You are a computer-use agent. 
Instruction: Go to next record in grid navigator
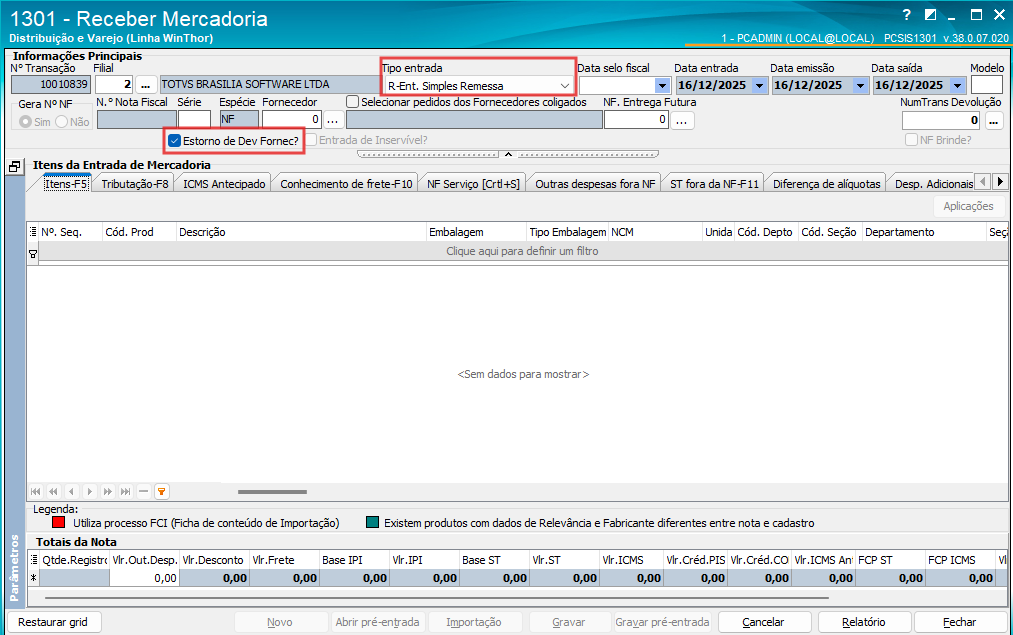(x=90, y=492)
